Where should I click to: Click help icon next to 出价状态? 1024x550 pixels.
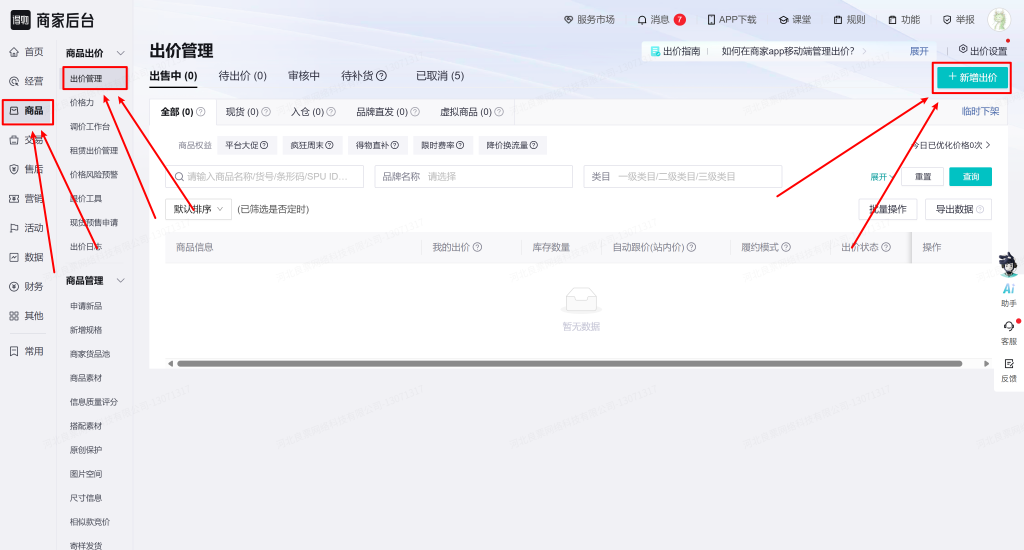tap(886, 247)
